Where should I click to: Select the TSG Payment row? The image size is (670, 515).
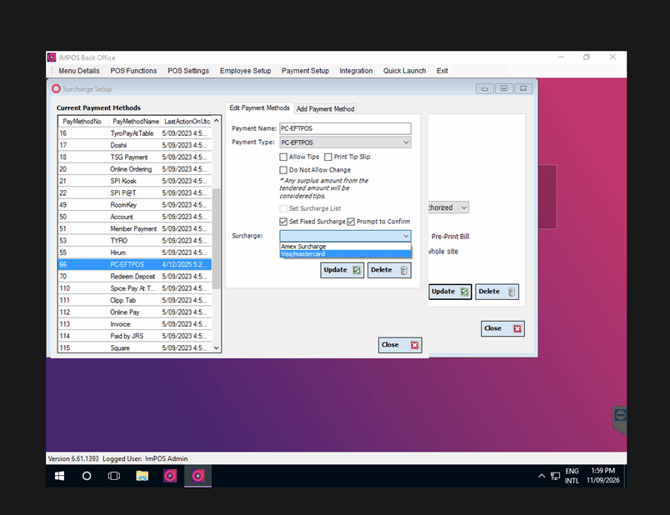pos(135,157)
